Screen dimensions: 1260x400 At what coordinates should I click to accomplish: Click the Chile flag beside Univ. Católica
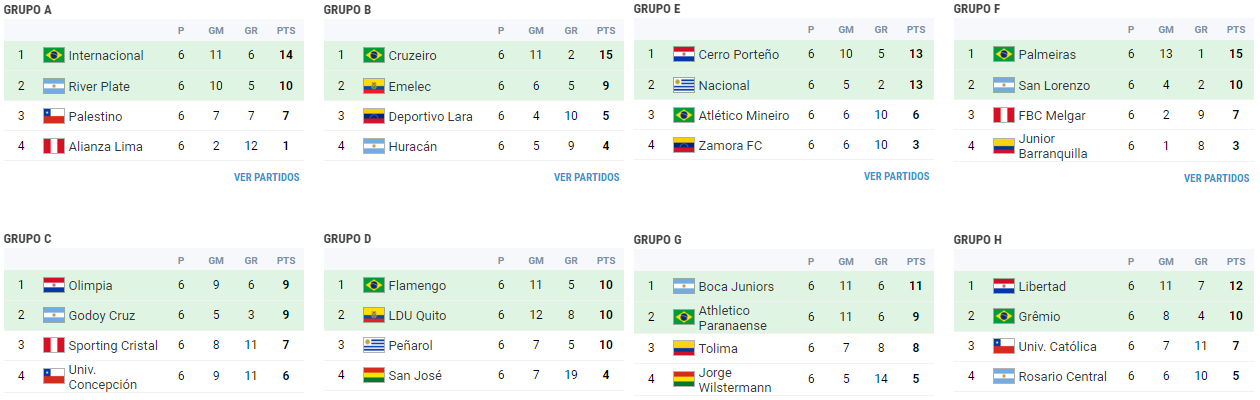click(x=1004, y=346)
